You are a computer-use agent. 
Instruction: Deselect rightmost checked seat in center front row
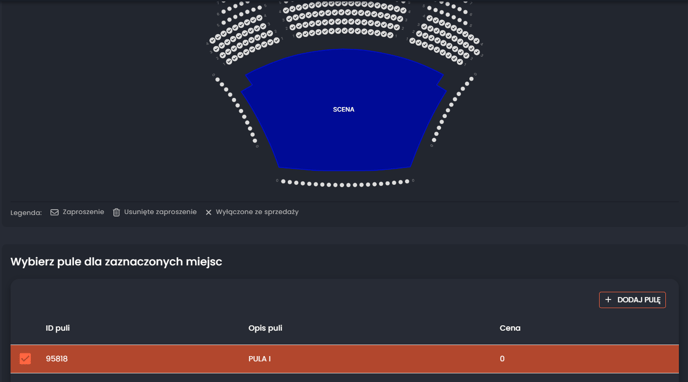pyautogui.click(x=391, y=35)
